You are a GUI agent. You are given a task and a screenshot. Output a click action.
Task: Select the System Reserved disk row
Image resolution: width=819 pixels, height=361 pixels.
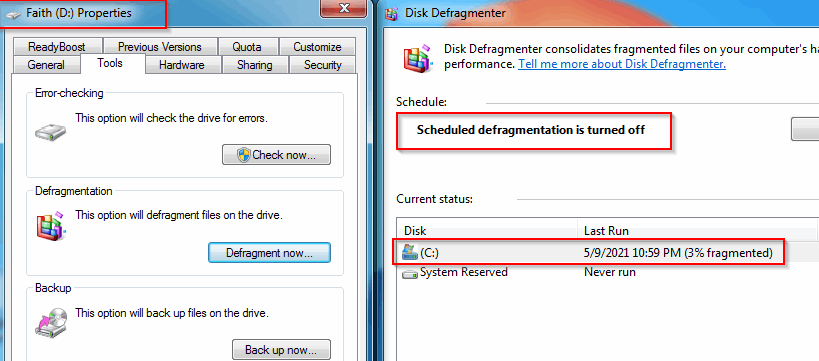click(606, 272)
